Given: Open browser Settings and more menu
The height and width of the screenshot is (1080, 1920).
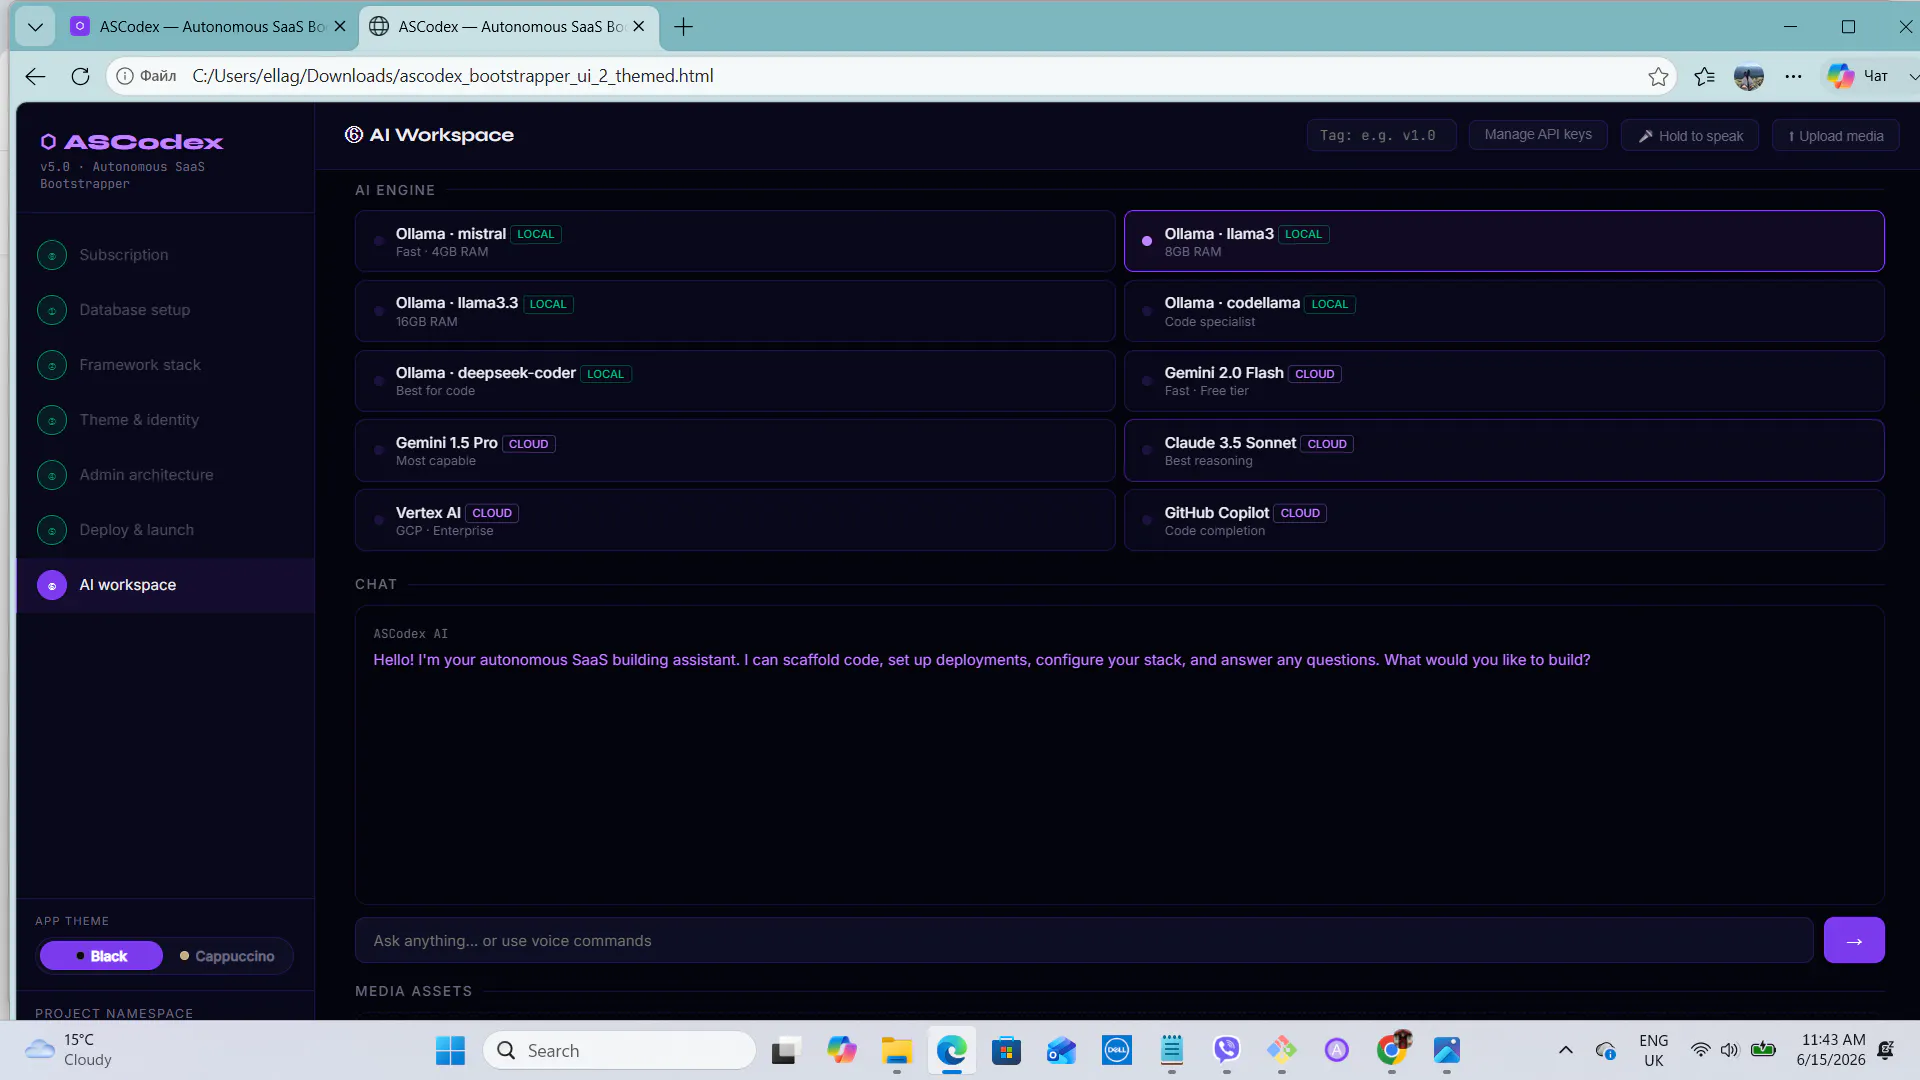Looking at the screenshot, I should tap(1794, 76).
